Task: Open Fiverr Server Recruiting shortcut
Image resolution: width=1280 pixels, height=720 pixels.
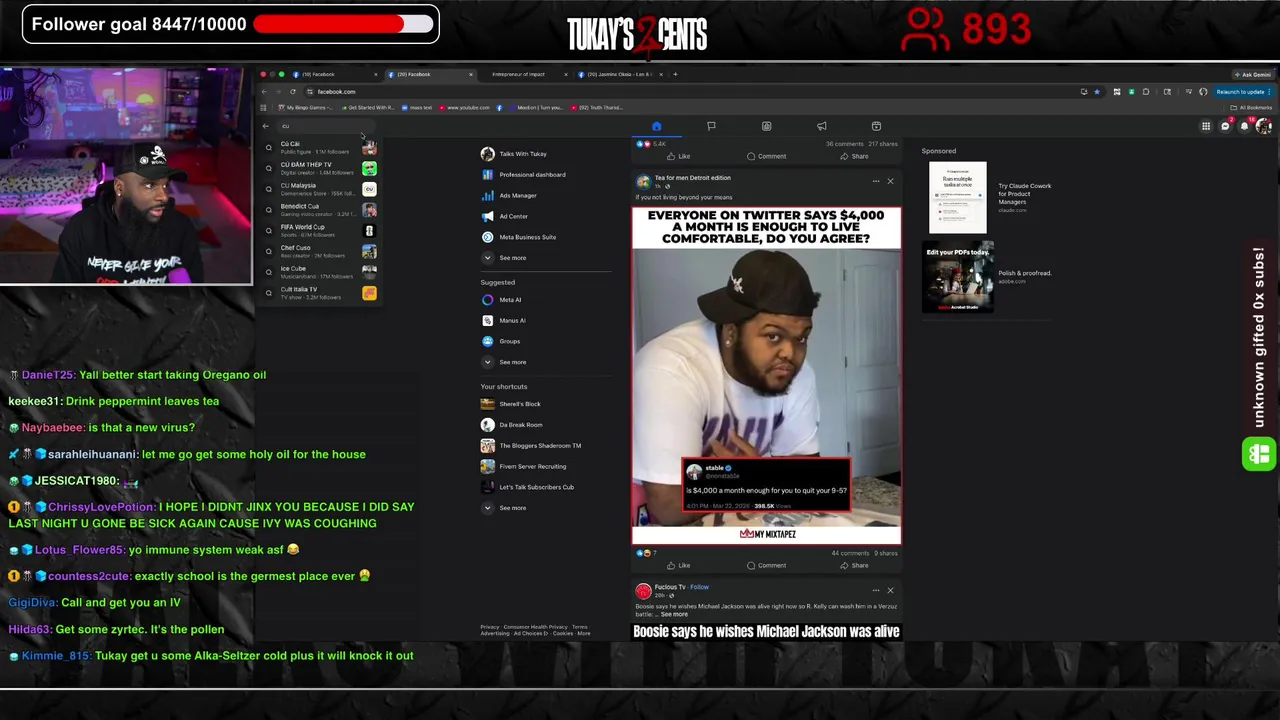Action: click(524, 467)
